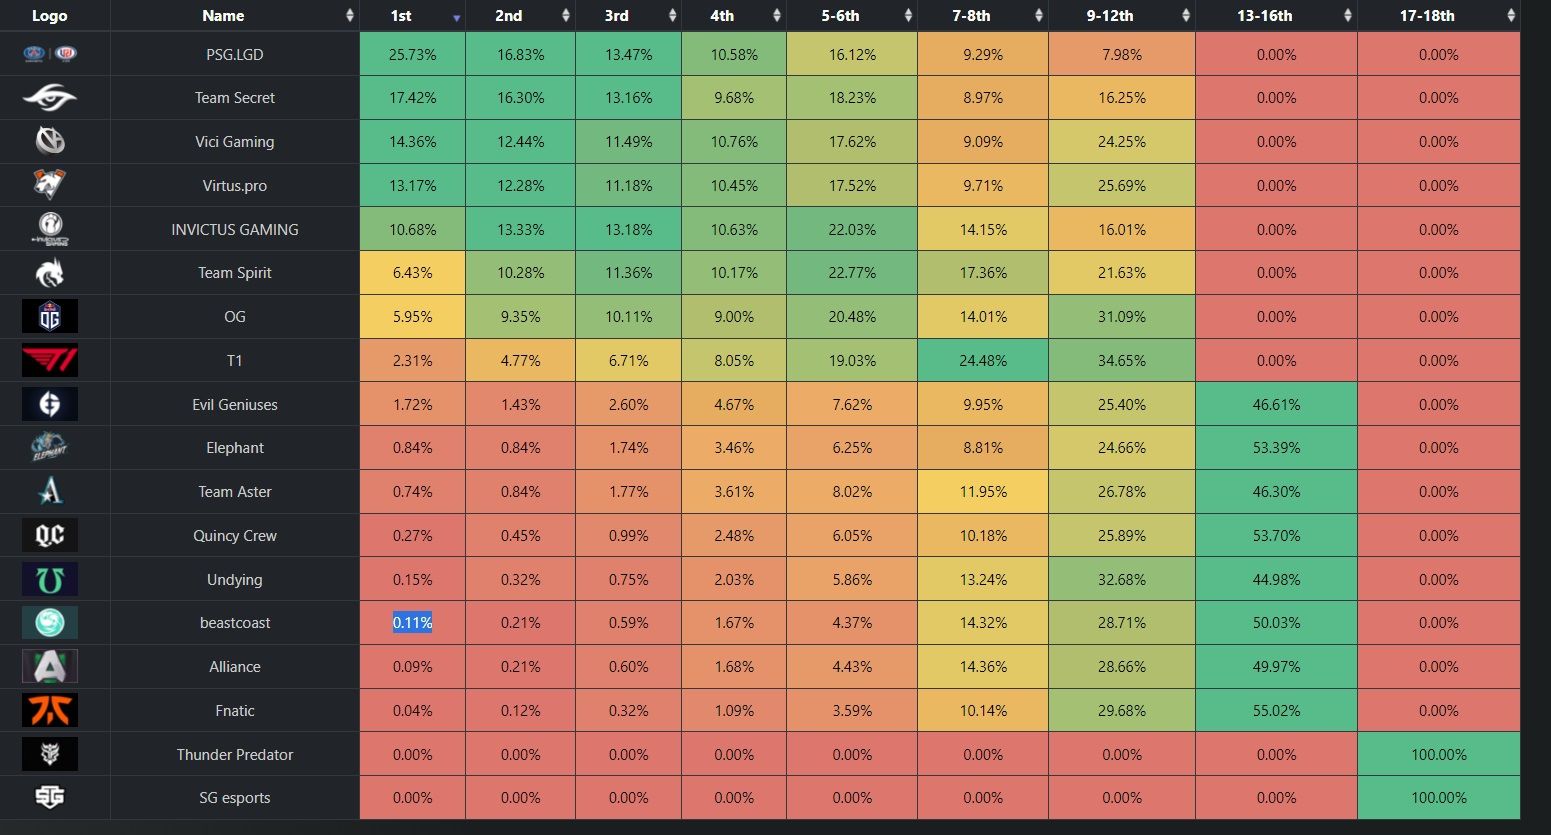1551x835 pixels.
Task: Click the highlighted 0.11% beastcoast cell
Action: (412, 623)
